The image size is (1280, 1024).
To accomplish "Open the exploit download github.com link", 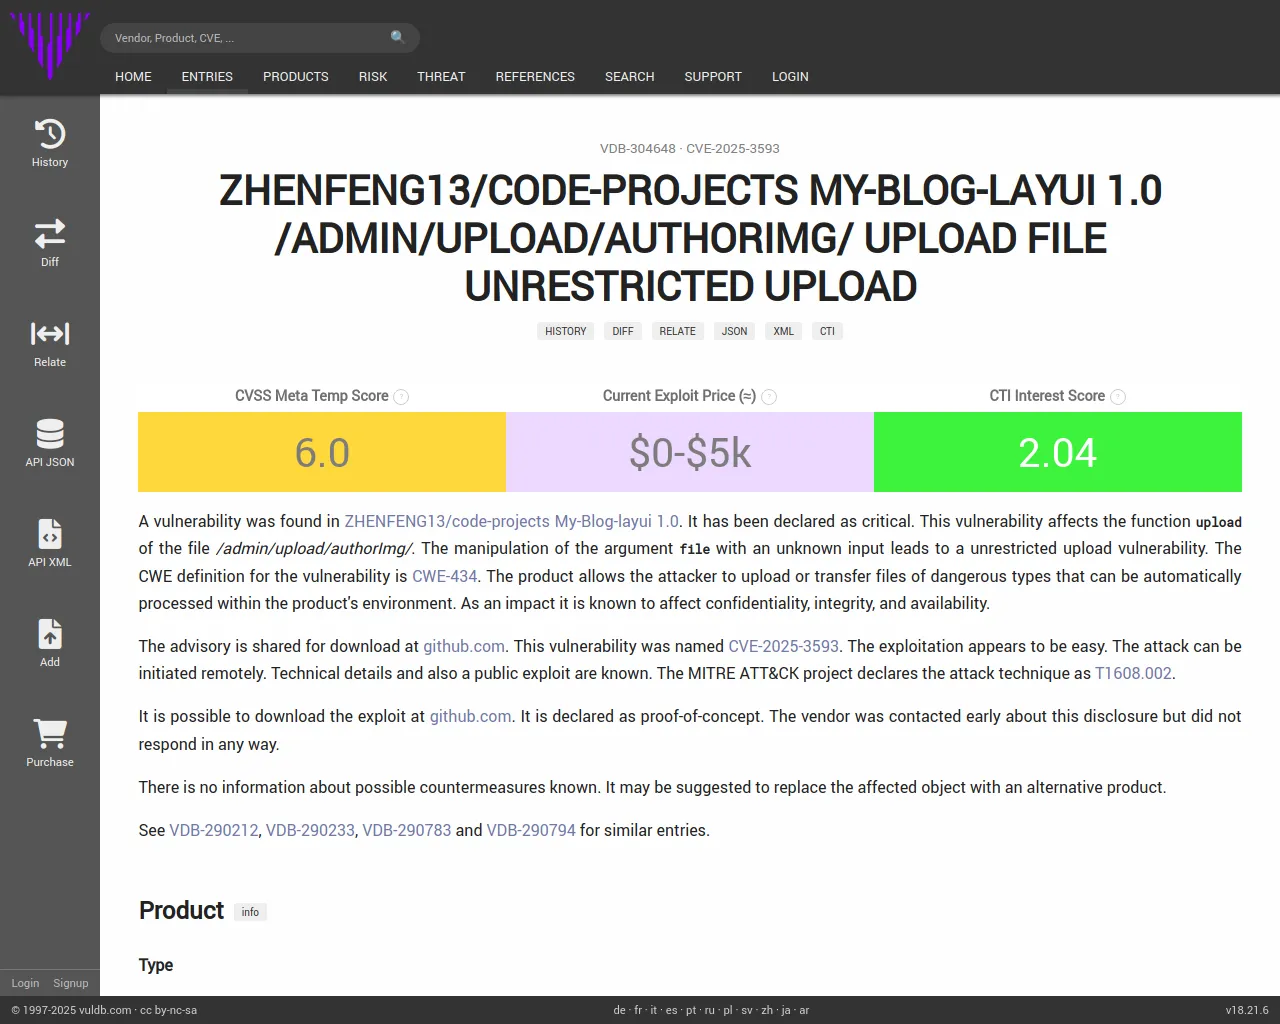I will click(x=471, y=716).
